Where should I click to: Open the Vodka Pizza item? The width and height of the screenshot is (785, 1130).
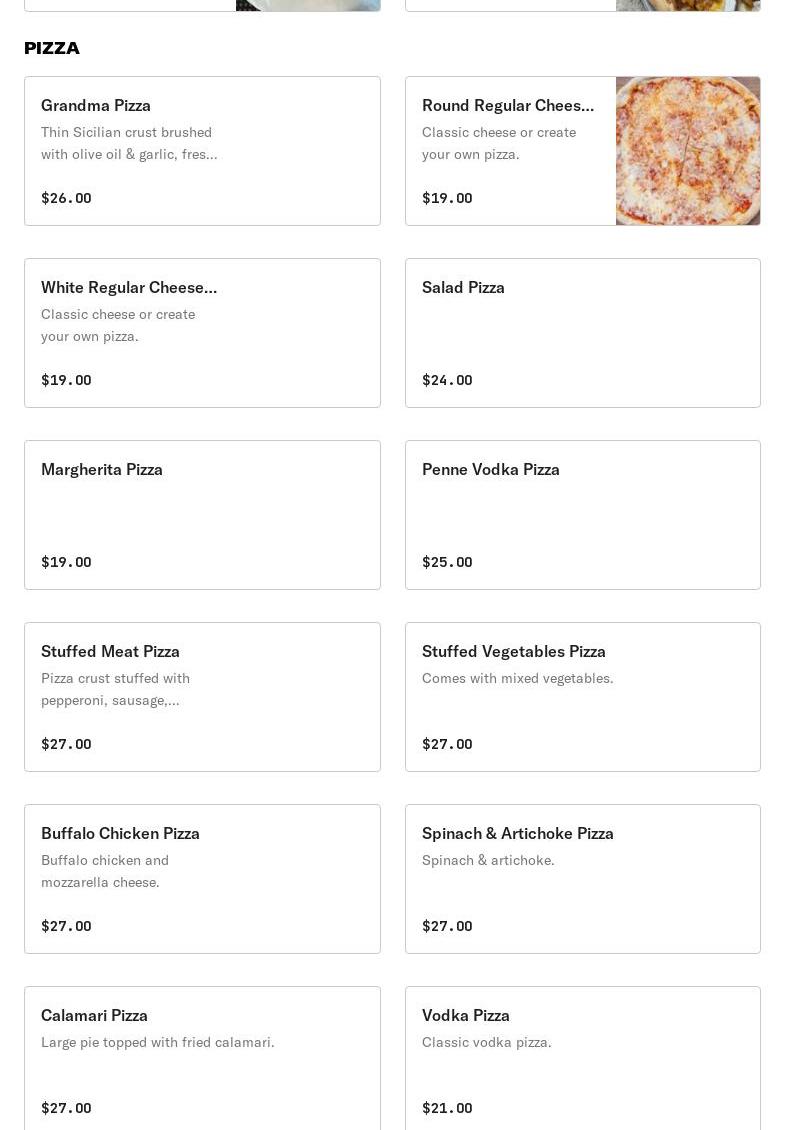tap(582, 1060)
